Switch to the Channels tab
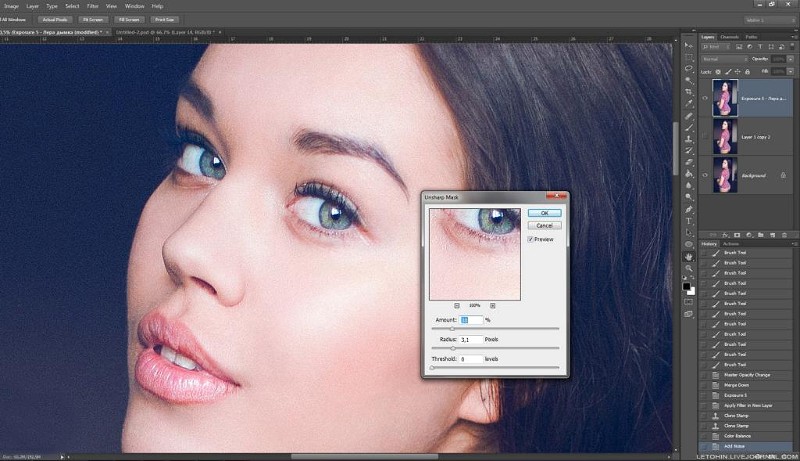The height and width of the screenshot is (461, 800). [729, 37]
